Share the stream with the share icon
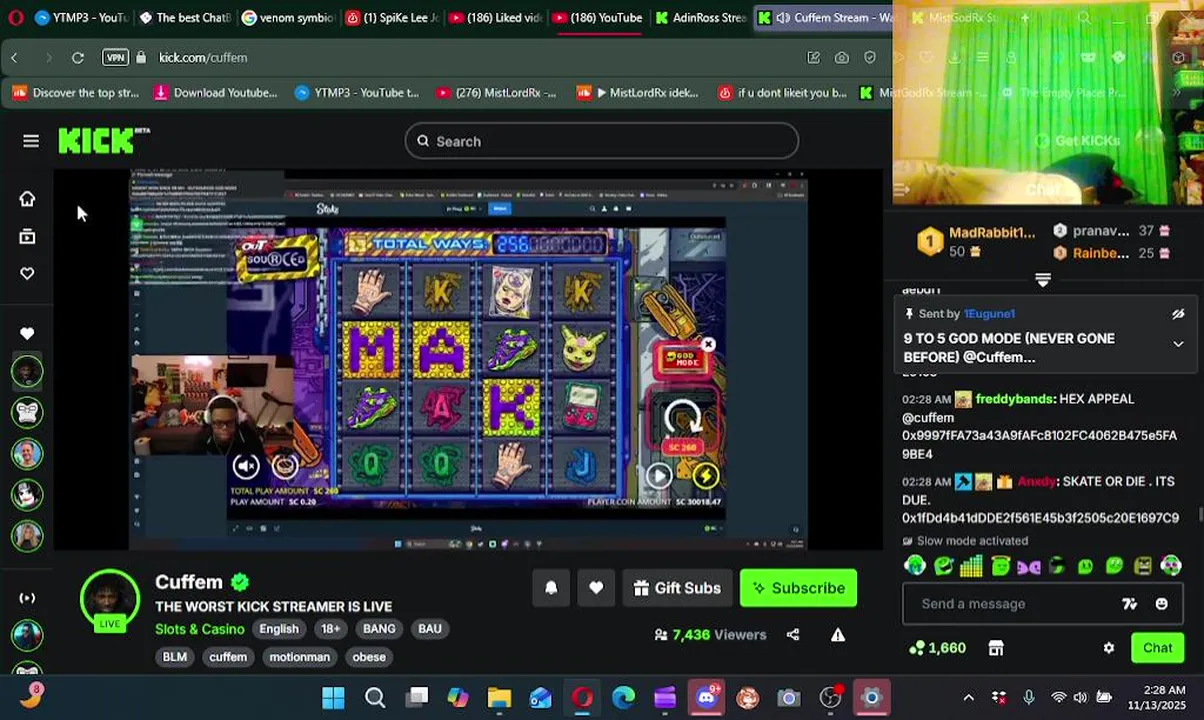1204x720 pixels. point(793,634)
